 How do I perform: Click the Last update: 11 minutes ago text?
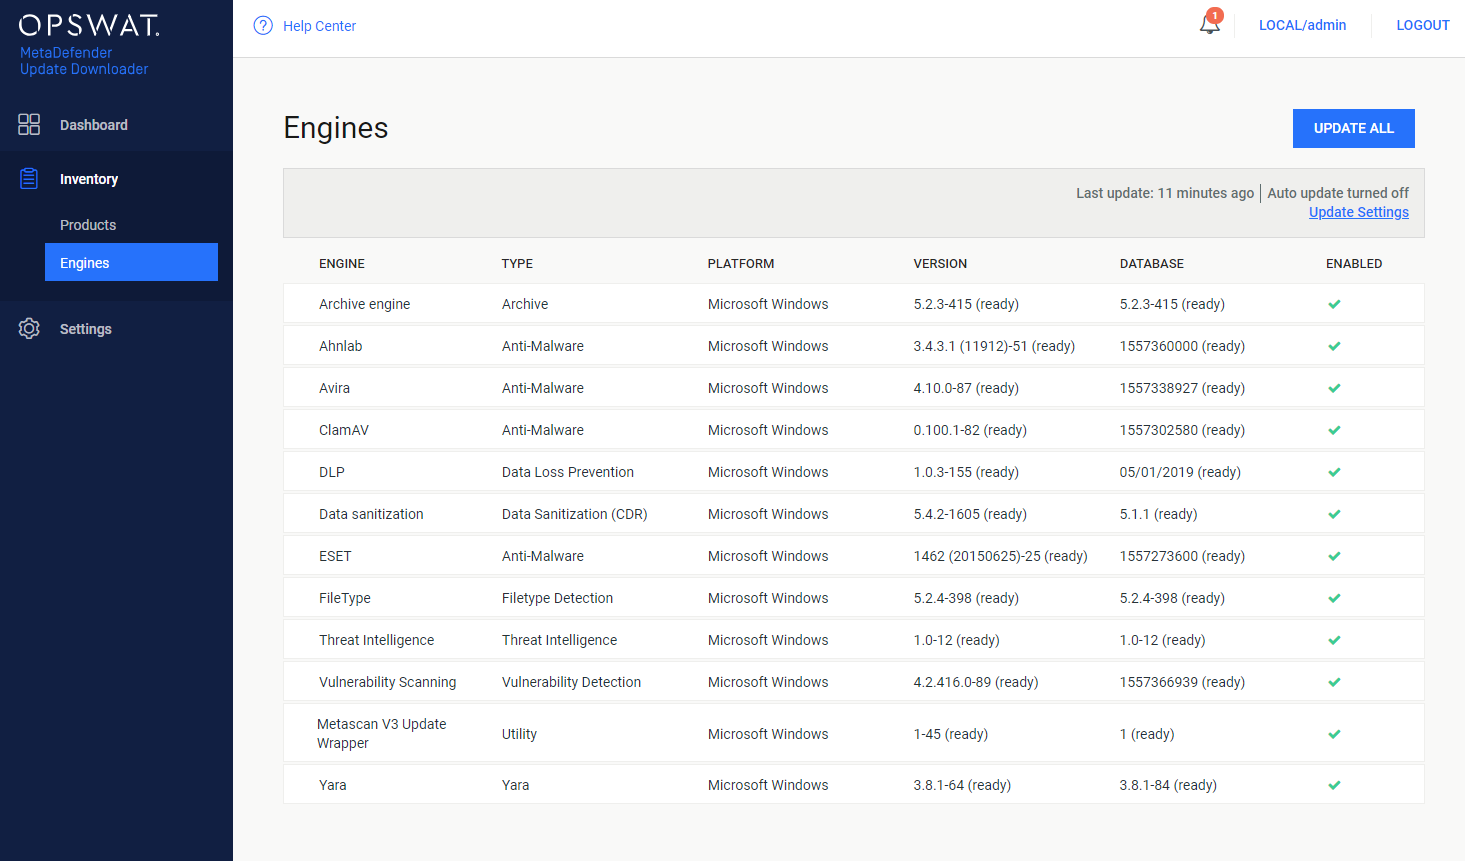pyautogui.click(x=1165, y=193)
